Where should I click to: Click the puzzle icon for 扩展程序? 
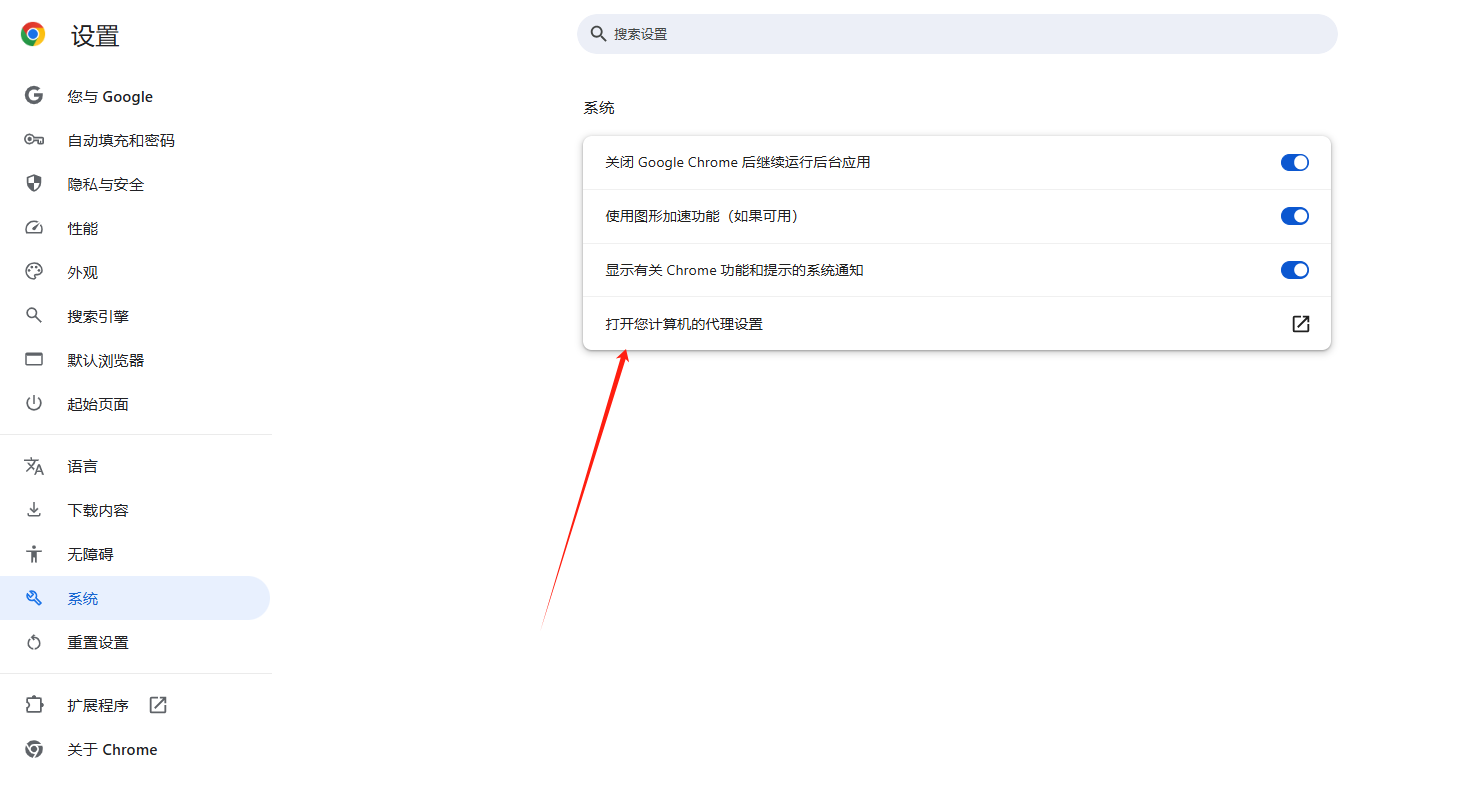tap(34, 705)
